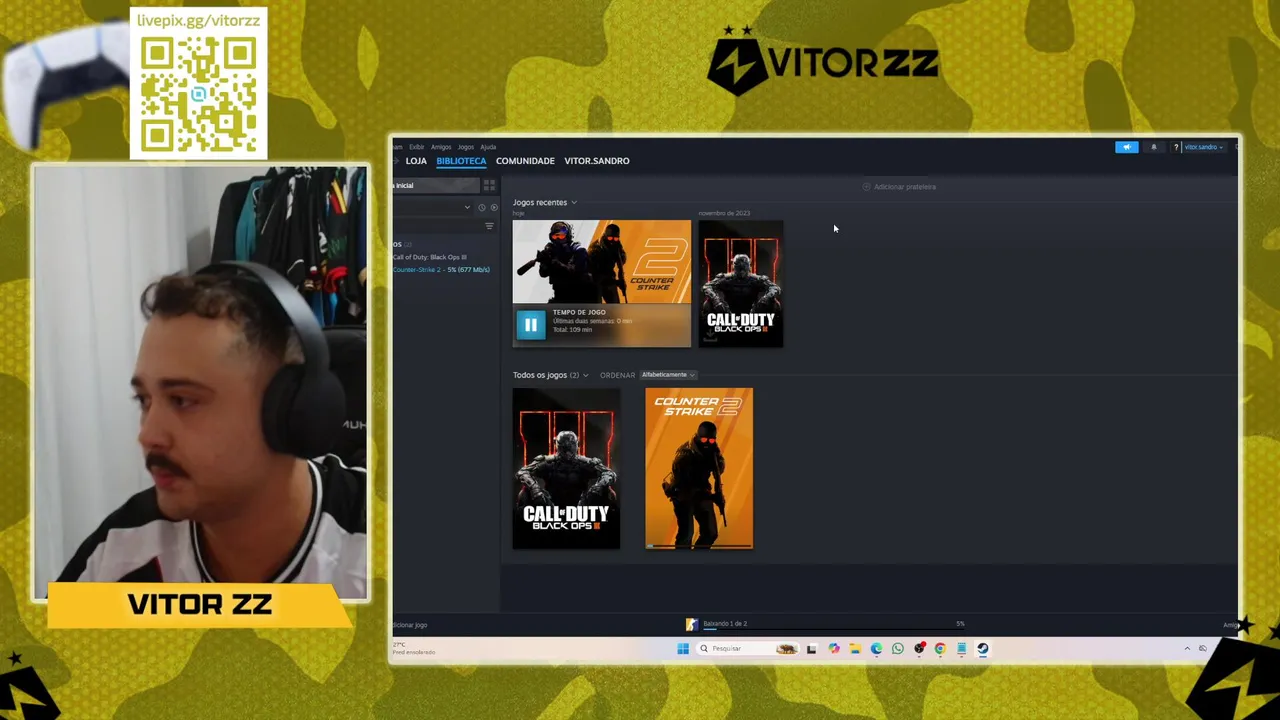Toggle recent activity clock filter icon
Viewport: 1280px width, 720px height.
(482, 208)
